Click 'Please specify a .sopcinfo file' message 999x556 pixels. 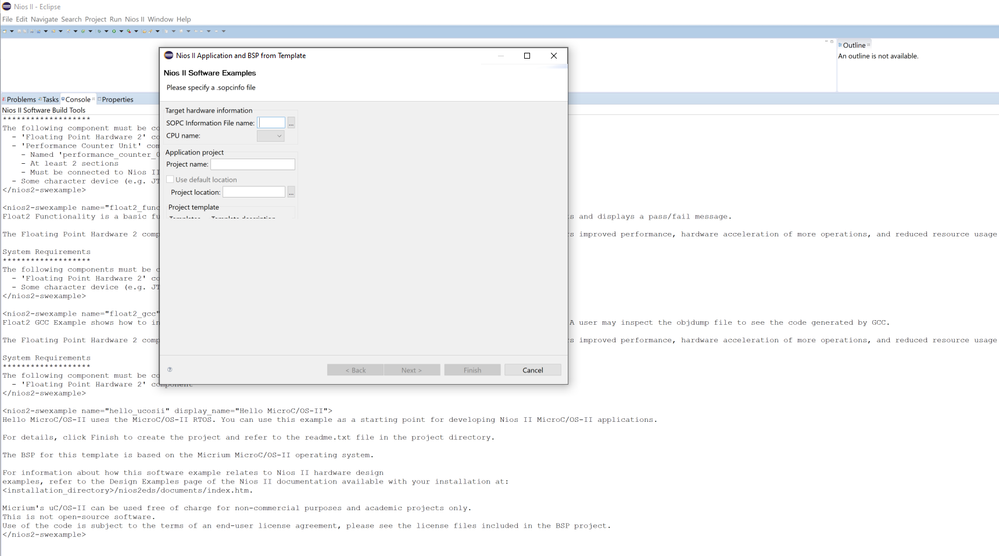click(211, 87)
